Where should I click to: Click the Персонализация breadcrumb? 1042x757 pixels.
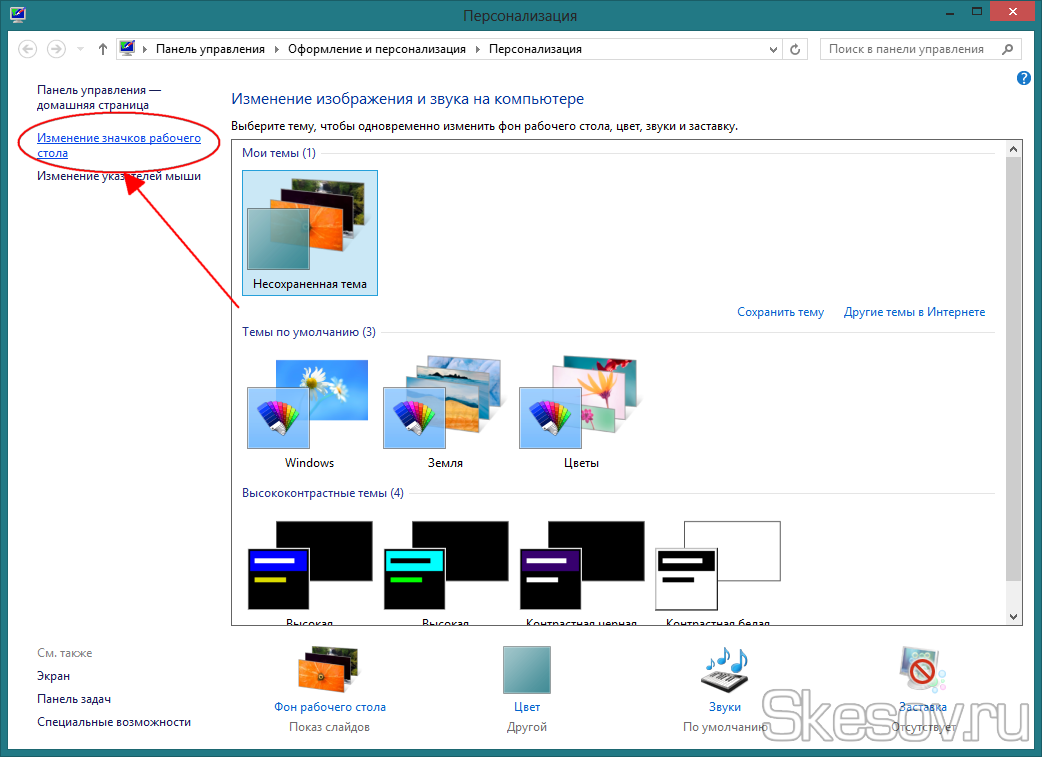pos(535,49)
